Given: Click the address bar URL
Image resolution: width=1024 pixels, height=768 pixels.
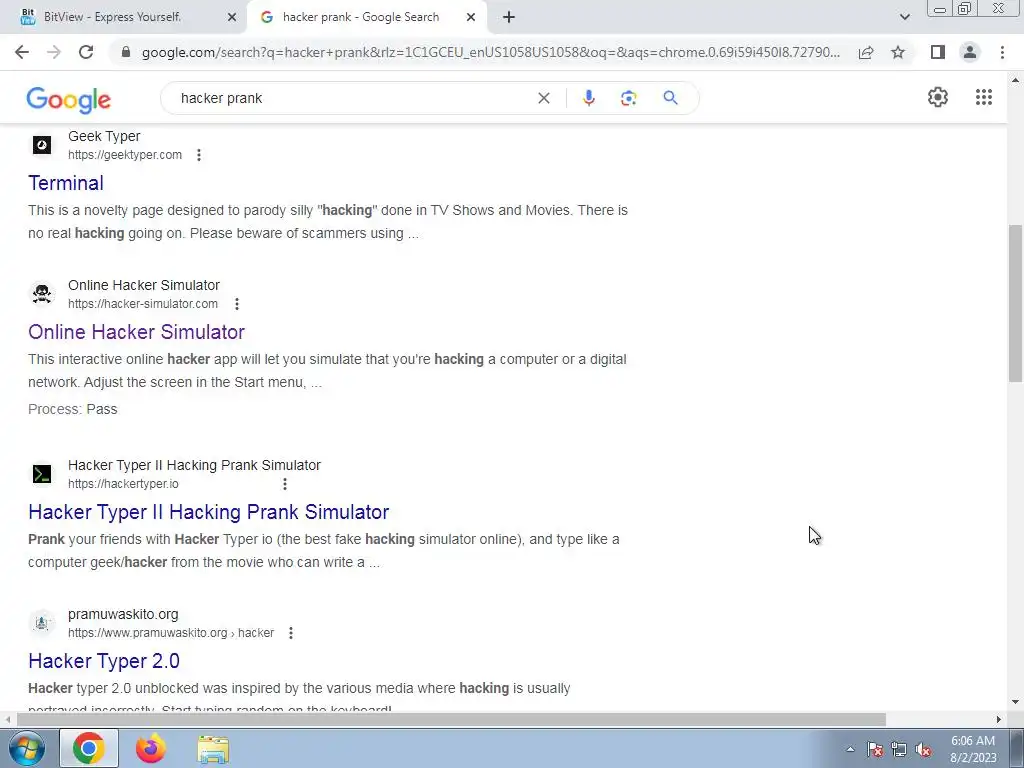Looking at the screenshot, I should pos(491,52).
